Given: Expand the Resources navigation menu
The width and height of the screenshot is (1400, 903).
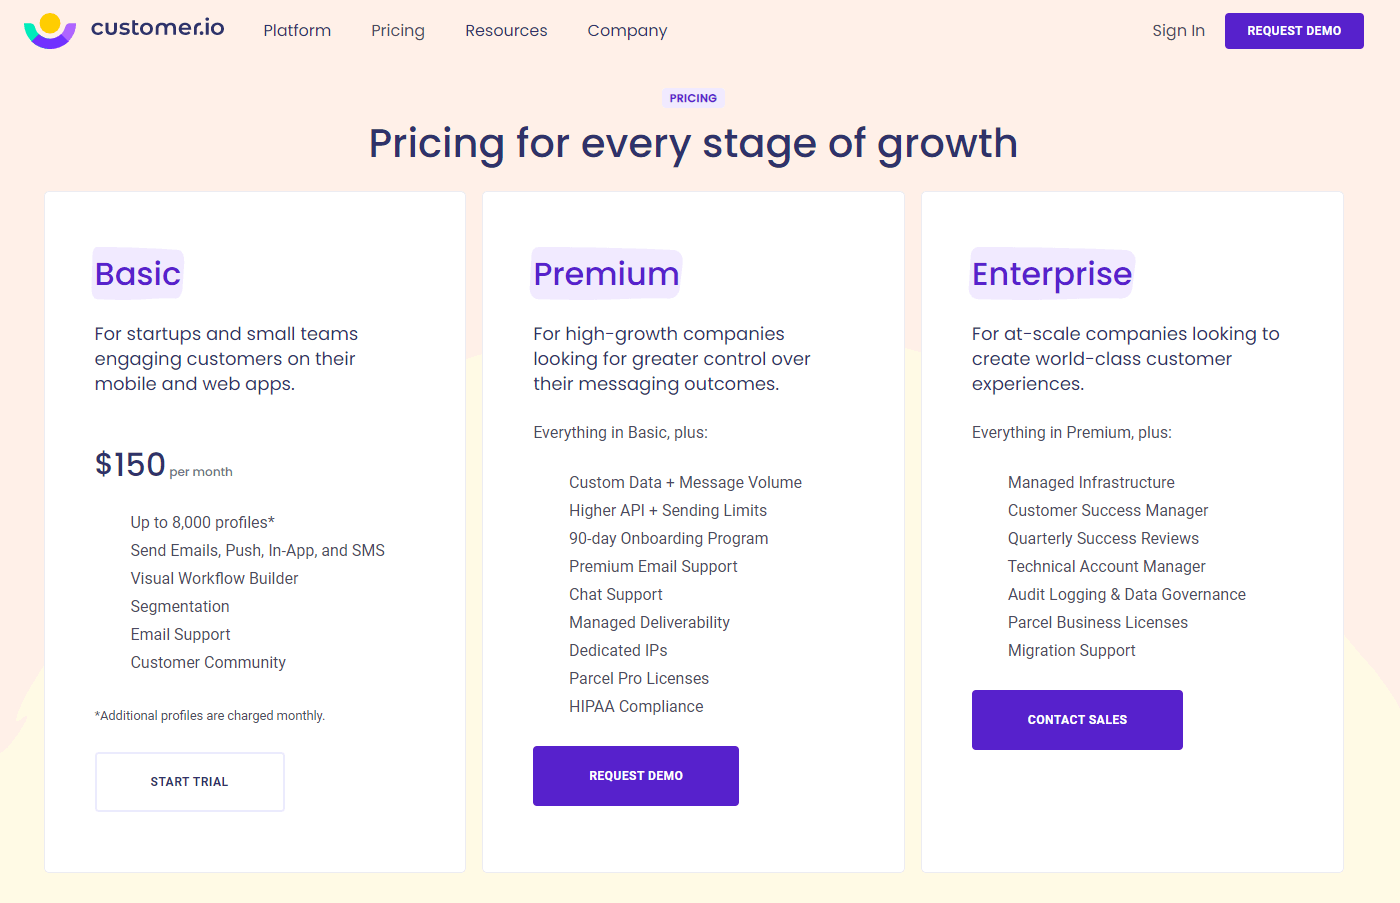Looking at the screenshot, I should tap(506, 31).
